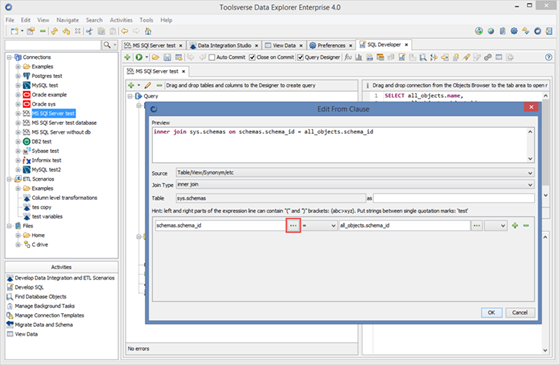
Task: Open the Tools menu
Action: coord(146,20)
